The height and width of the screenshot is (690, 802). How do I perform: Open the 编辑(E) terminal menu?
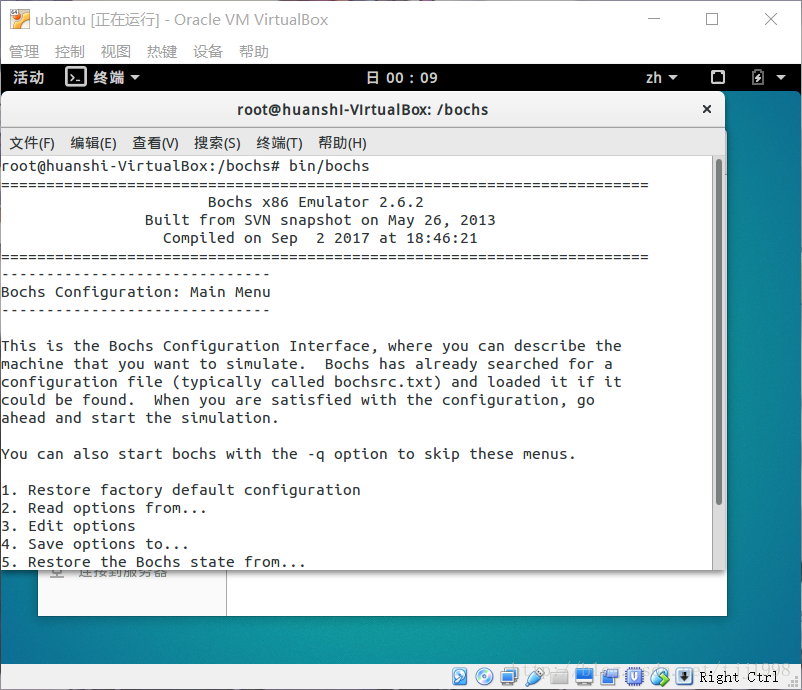pyautogui.click(x=94, y=143)
